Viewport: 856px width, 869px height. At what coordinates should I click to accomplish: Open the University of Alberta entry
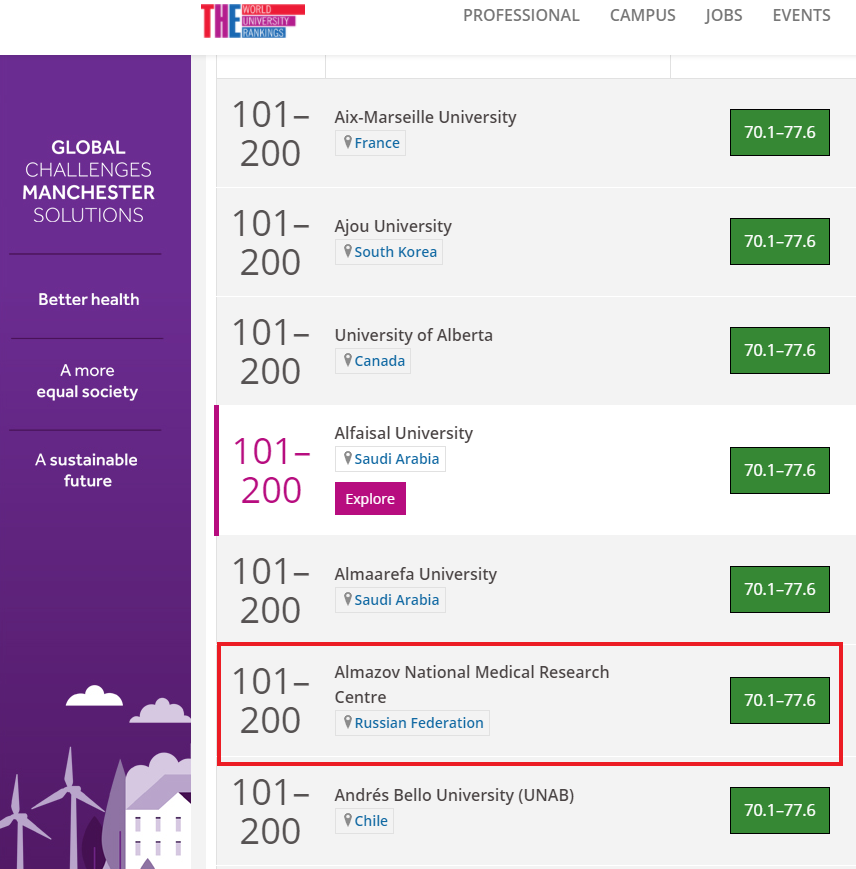coord(413,335)
